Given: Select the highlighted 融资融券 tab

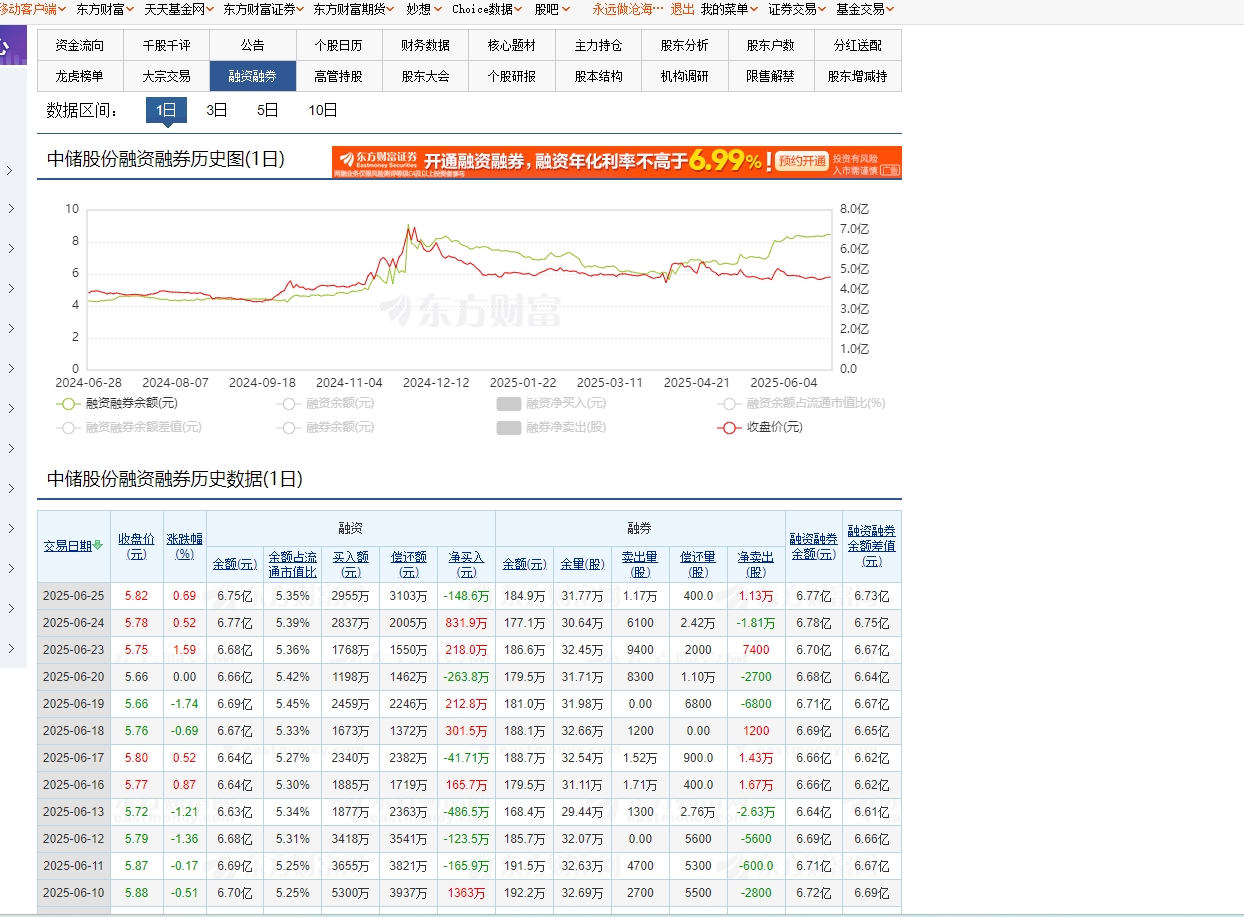Looking at the screenshot, I should click(253, 76).
